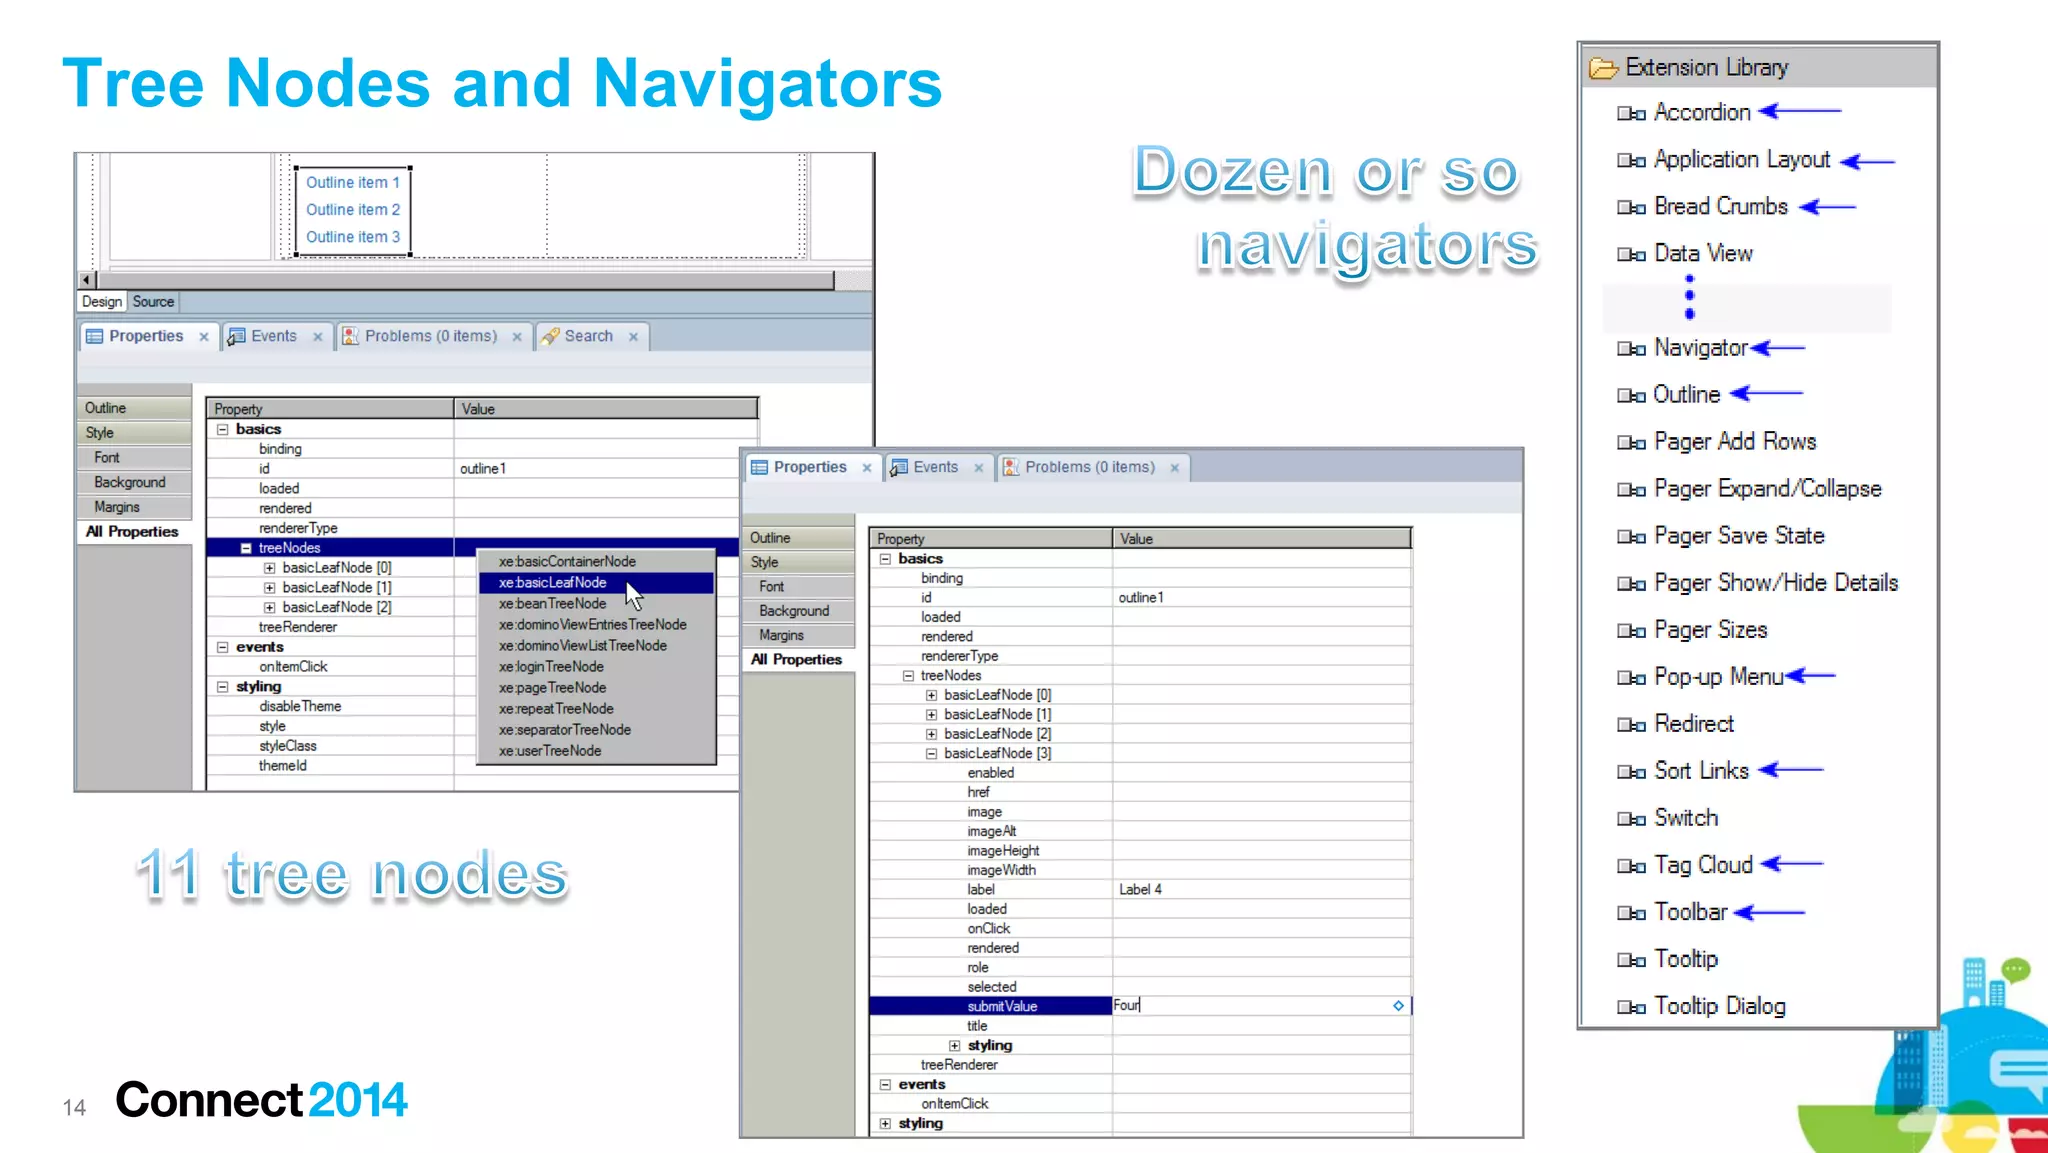
Task: Click the diamond icon in submitValue field
Action: 1398,1006
